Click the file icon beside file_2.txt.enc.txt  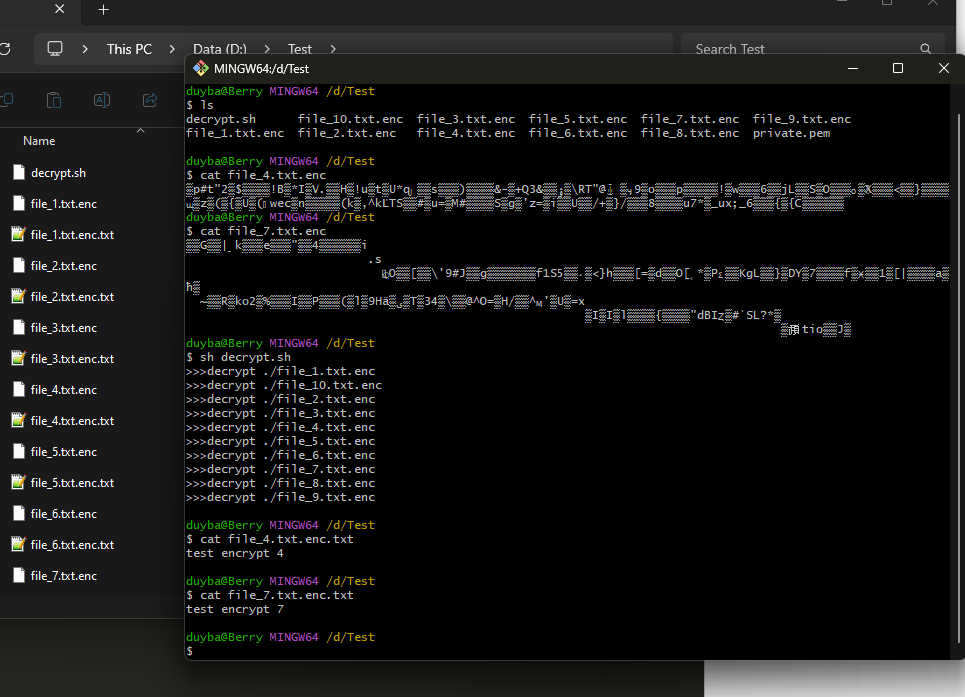pyautogui.click(x=19, y=297)
